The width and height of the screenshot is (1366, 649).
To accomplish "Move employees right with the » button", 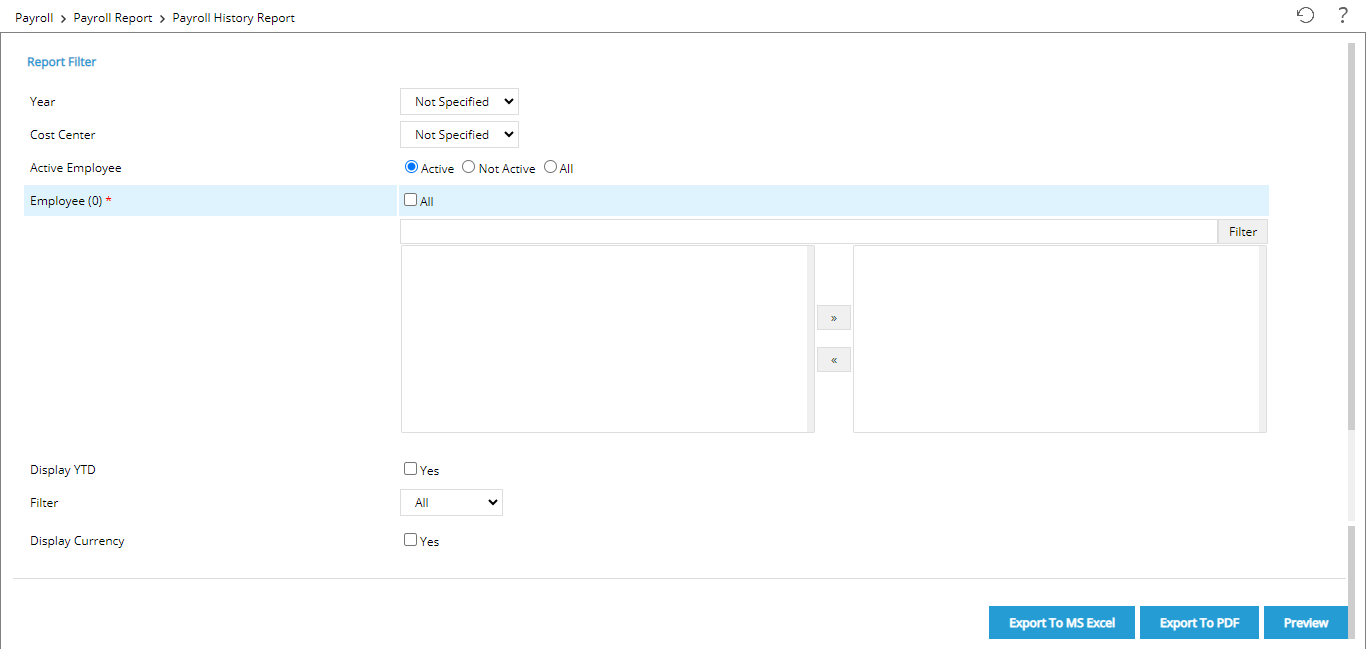I will pyautogui.click(x=833, y=318).
